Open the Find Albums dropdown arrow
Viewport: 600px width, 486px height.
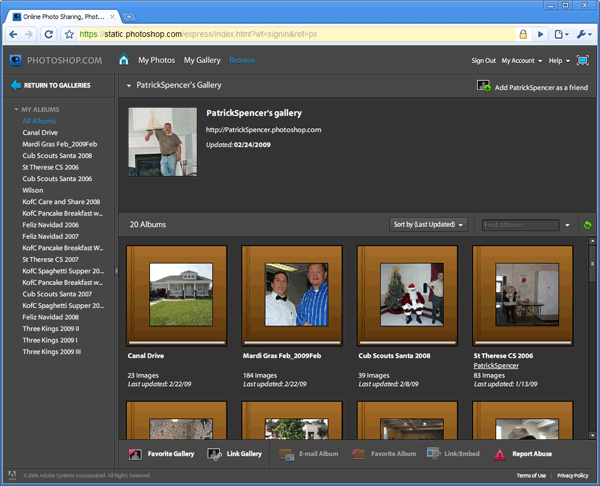(x=567, y=225)
